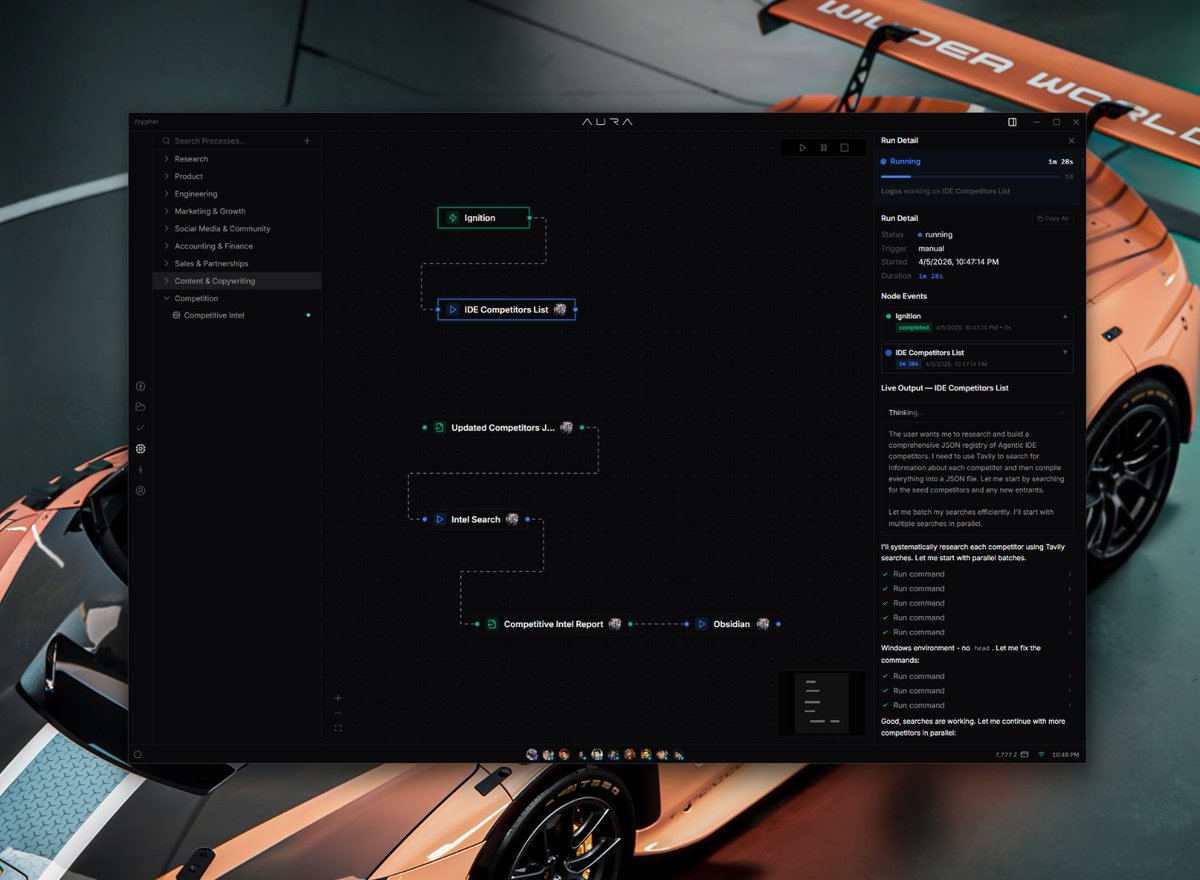Image resolution: width=1200 pixels, height=880 pixels.
Task: Click the /cypher path in title bar
Action: tap(146, 122)
